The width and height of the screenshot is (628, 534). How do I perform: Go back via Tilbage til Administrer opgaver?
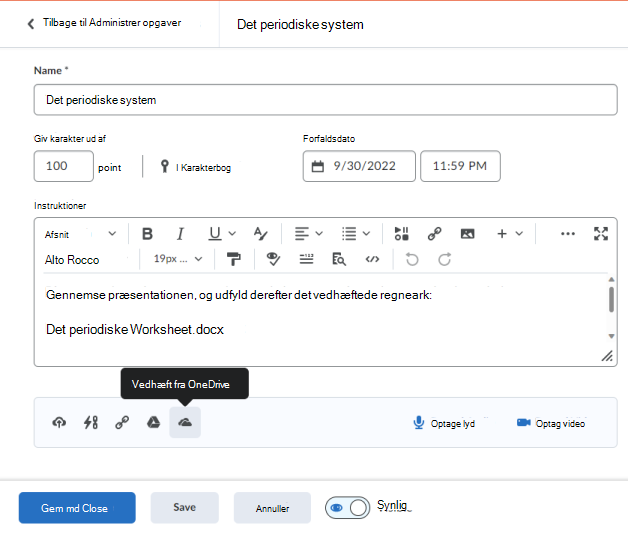(104, 23)
